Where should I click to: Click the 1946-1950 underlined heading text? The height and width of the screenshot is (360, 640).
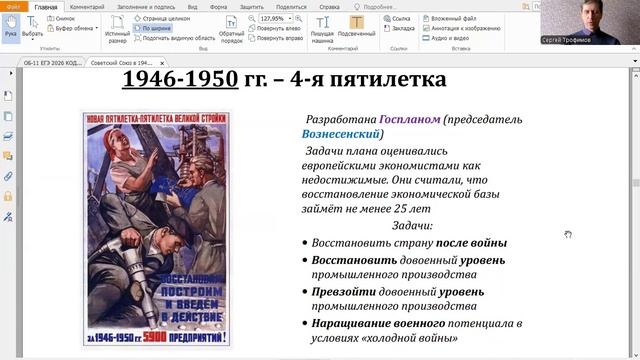click(180, 79)
